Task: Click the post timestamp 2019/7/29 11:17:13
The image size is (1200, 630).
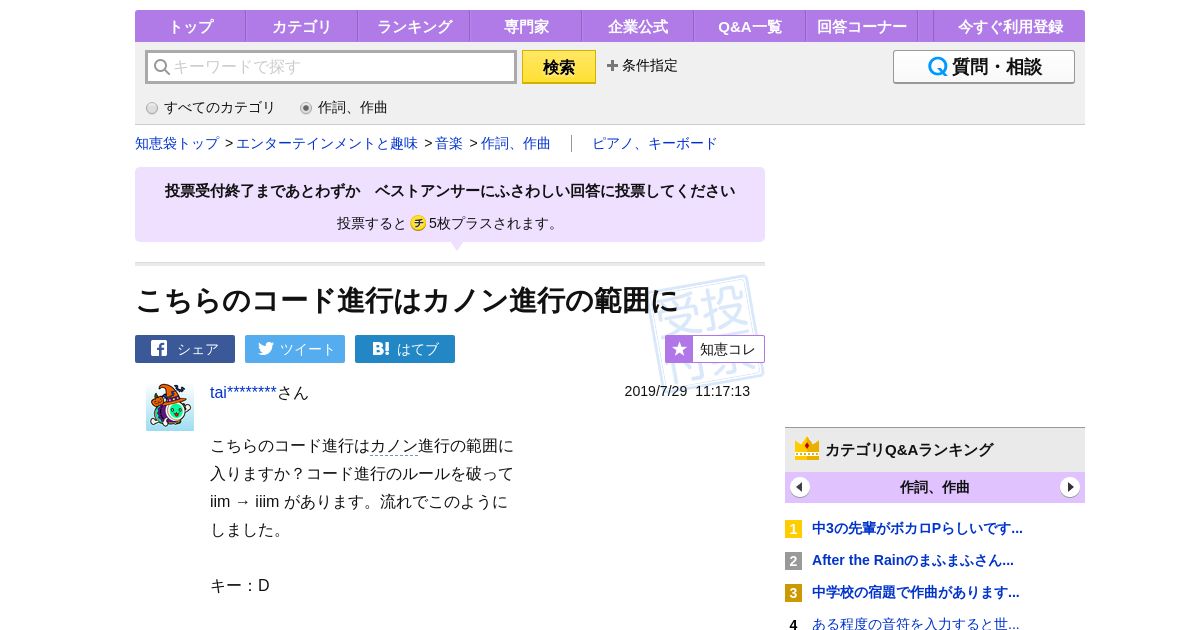Action: tap(687, 391)
